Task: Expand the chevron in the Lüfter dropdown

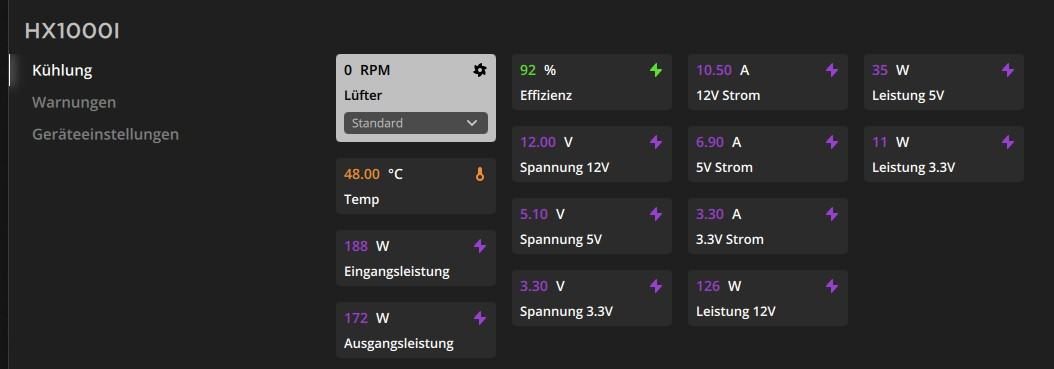Action: 472,123
